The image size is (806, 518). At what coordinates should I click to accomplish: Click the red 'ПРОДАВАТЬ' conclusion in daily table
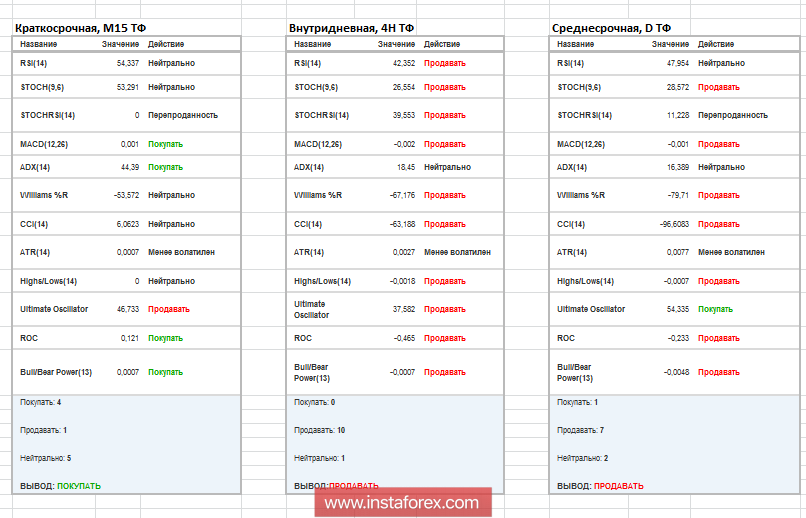pyautogui.click(x=619, y=486)
